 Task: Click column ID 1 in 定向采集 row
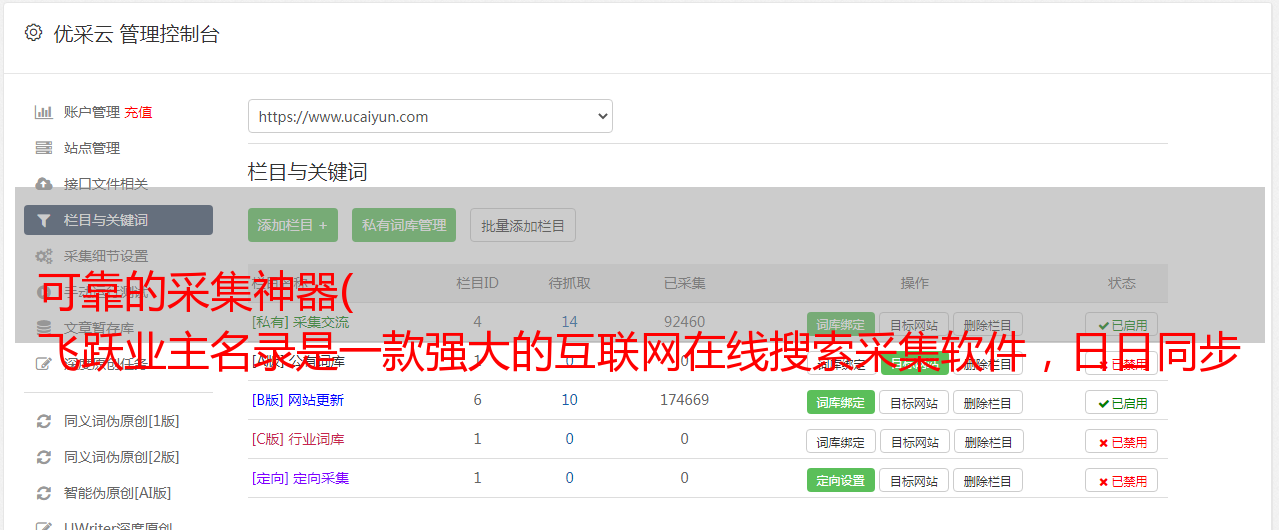tap(478, 478)
